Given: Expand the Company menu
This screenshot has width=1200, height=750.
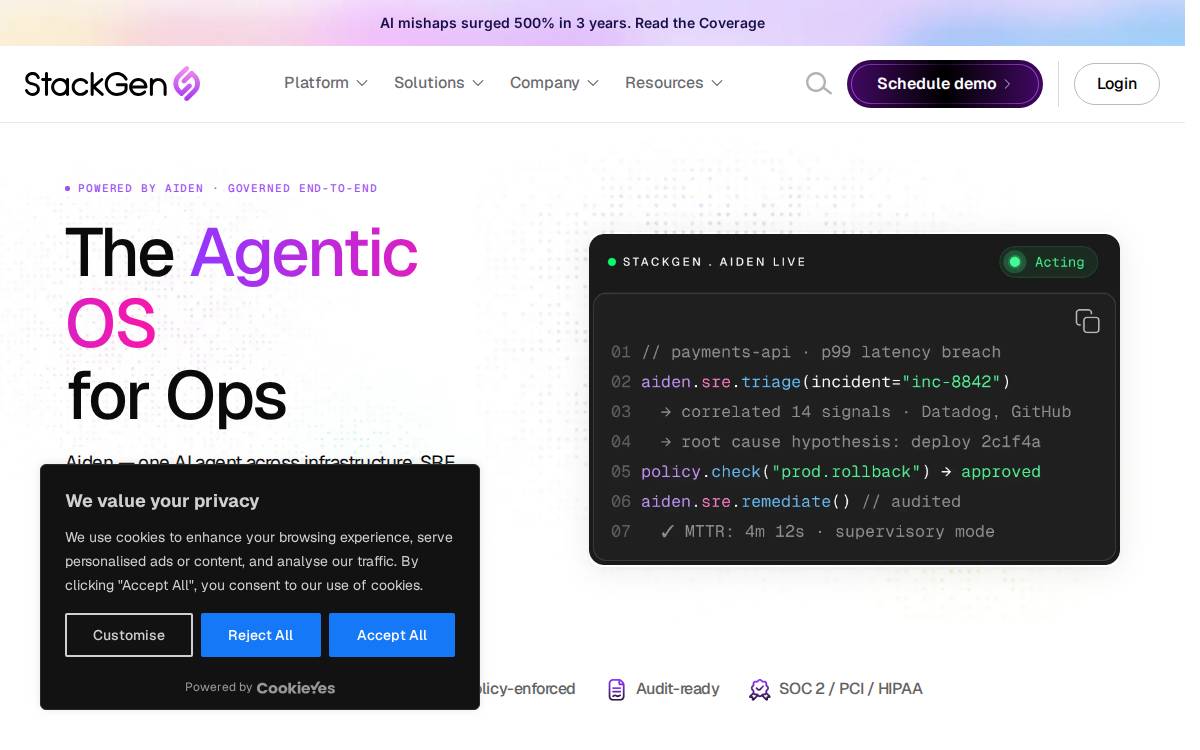Looking at the screenshot, I should (x=554, y=83).
